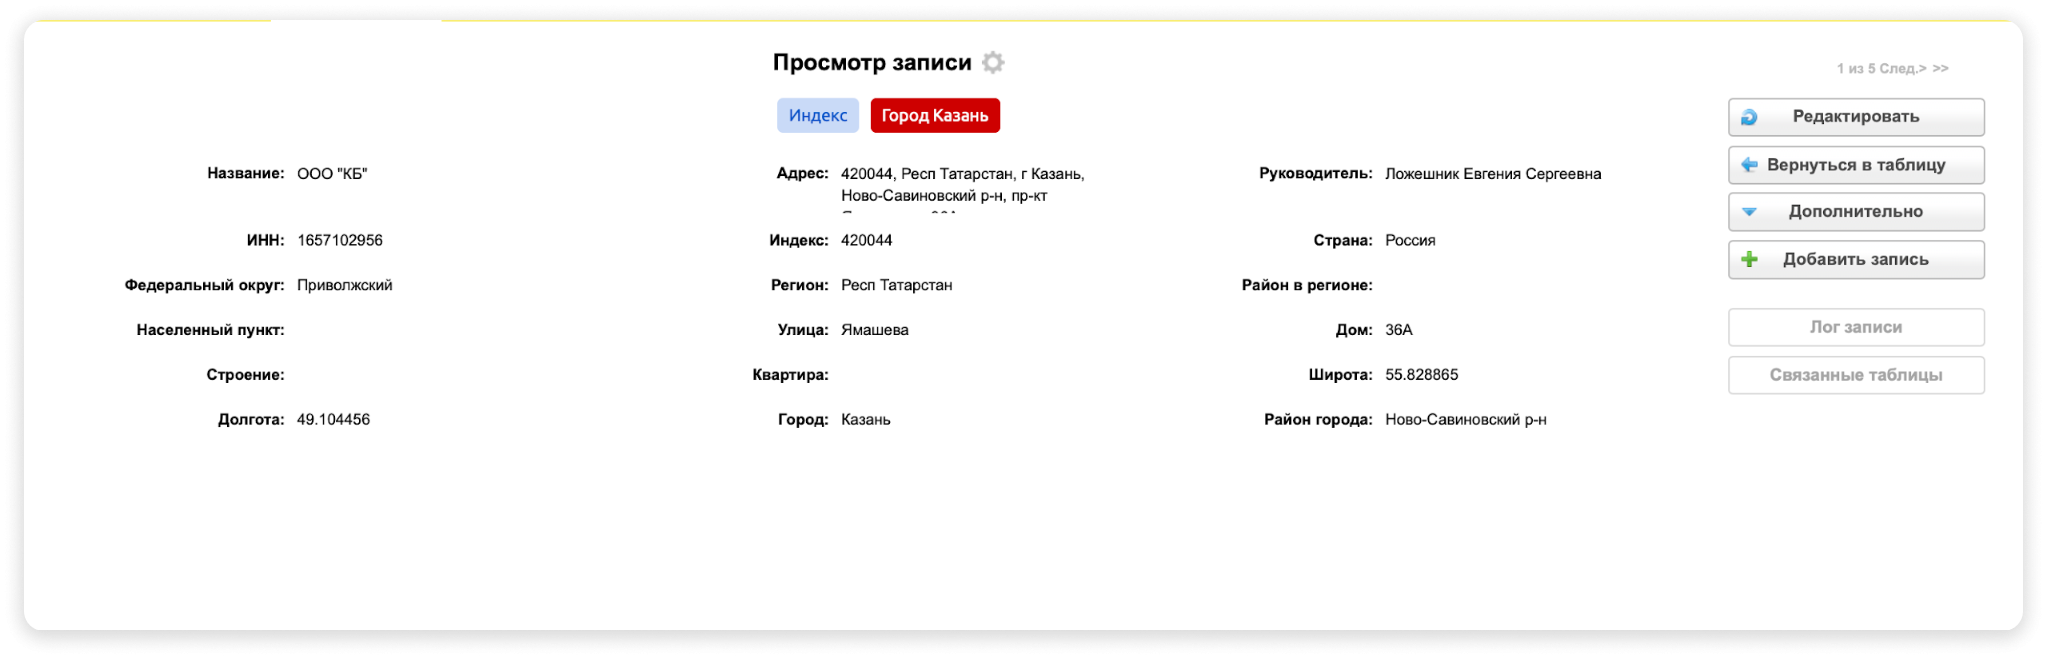The width and height of the screenshot is (2047, 659).
Task: Go to next record via След.>
Action: click(1902, 69)
